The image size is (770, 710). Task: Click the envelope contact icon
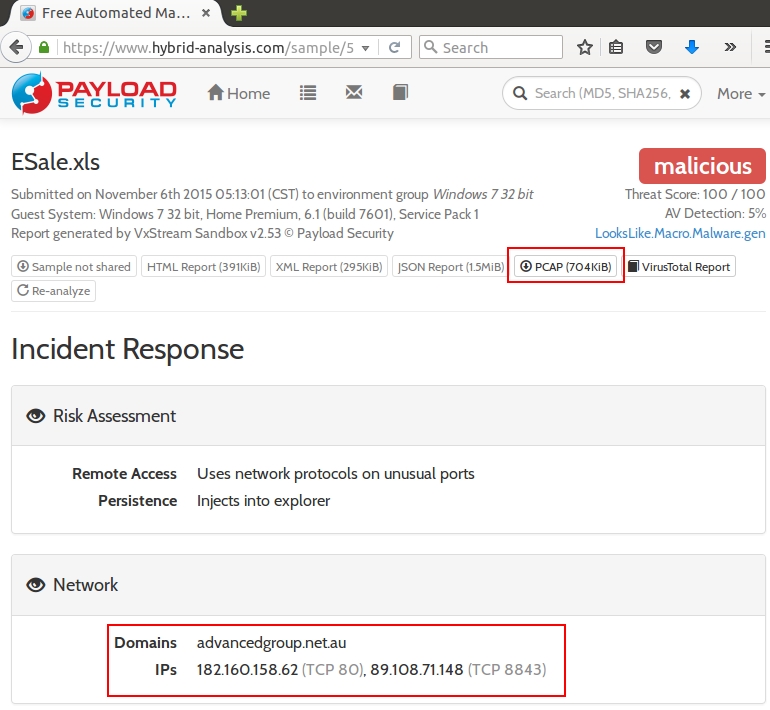click(354, 92)
